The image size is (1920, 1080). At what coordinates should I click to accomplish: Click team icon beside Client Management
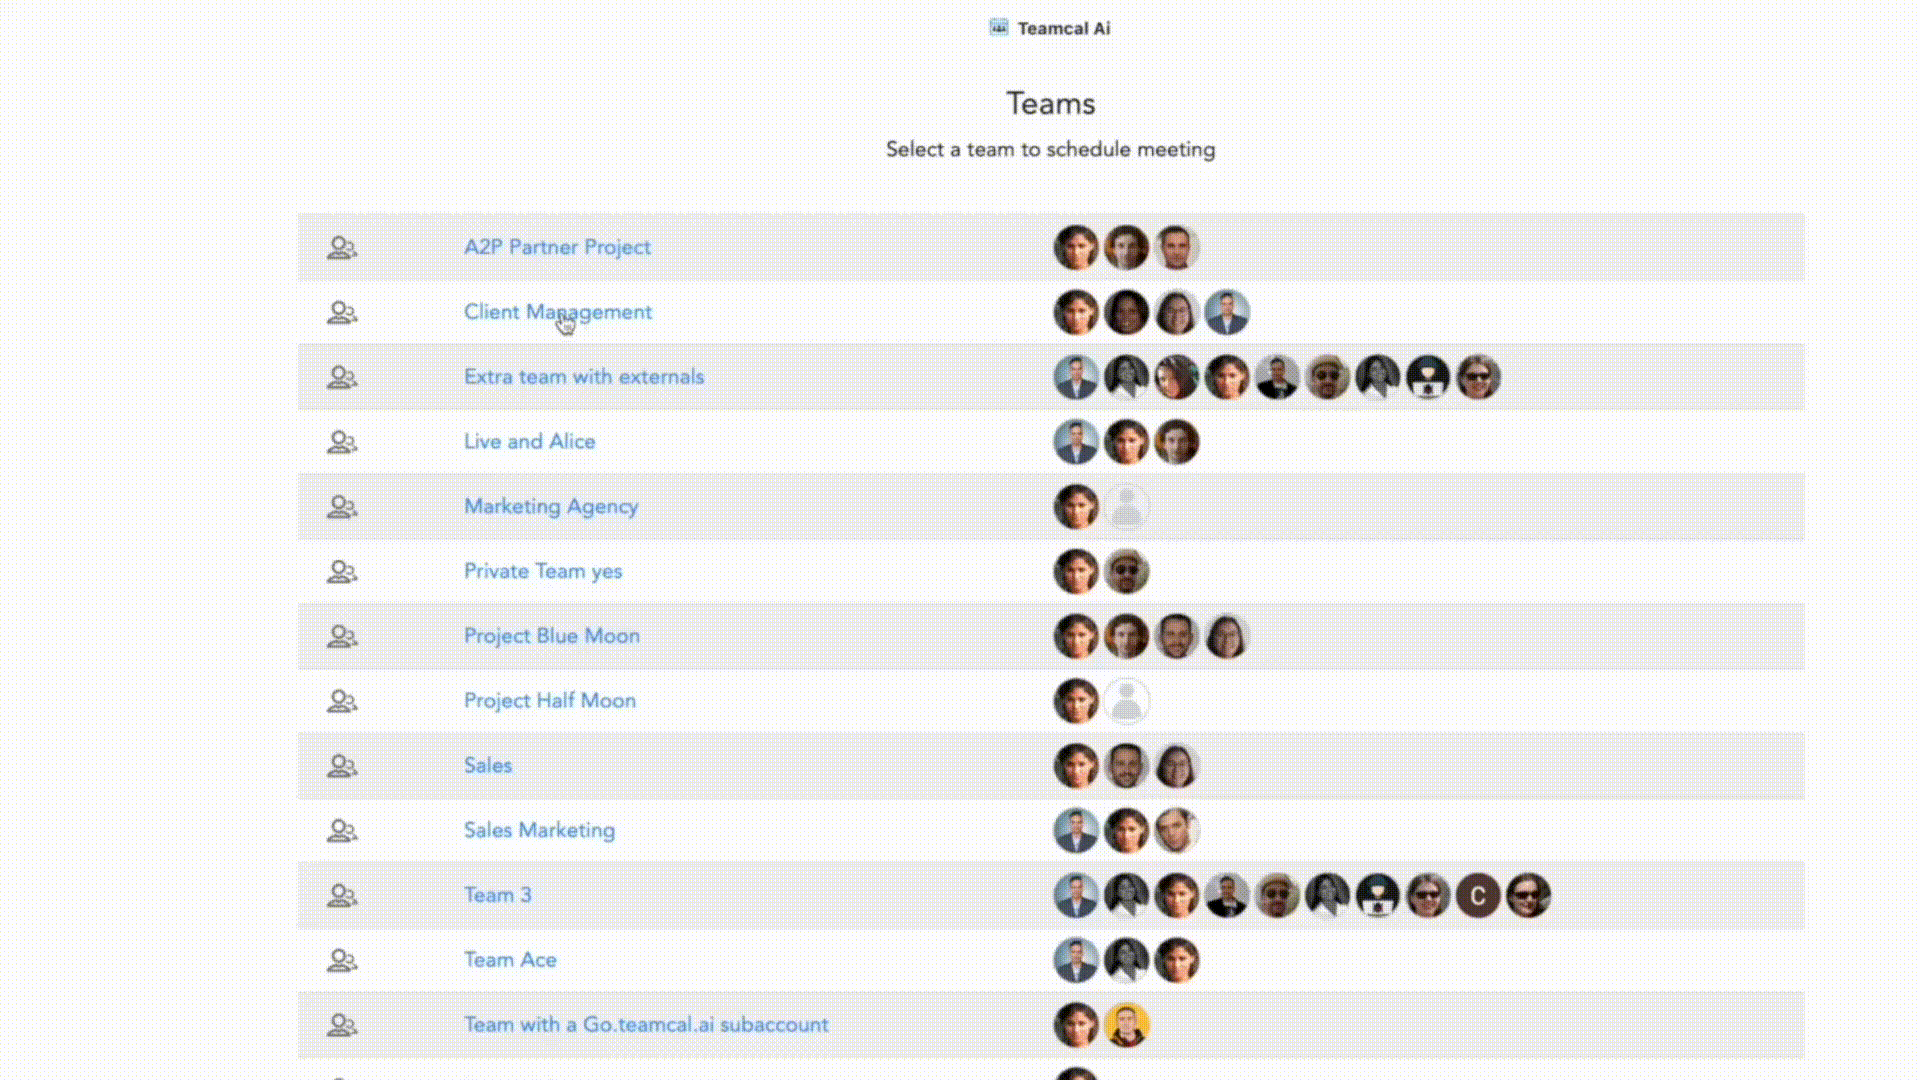[342, 313]
